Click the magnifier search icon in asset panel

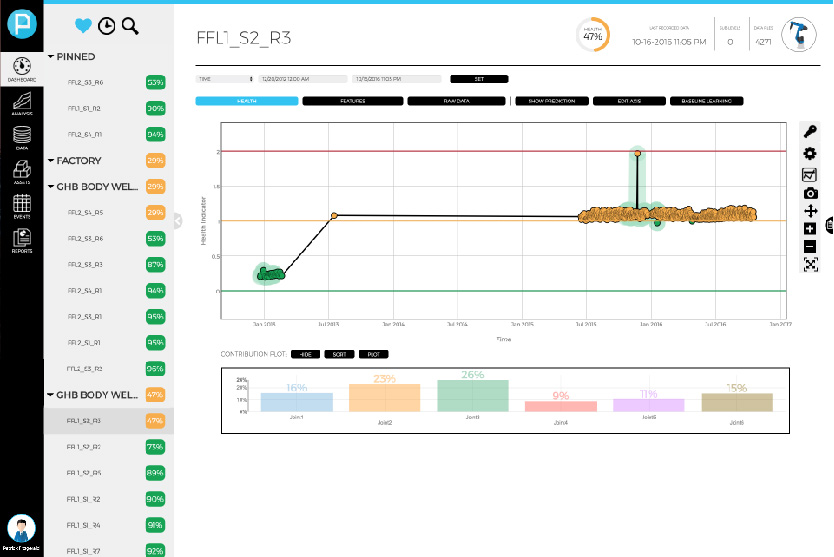[129, 25]
